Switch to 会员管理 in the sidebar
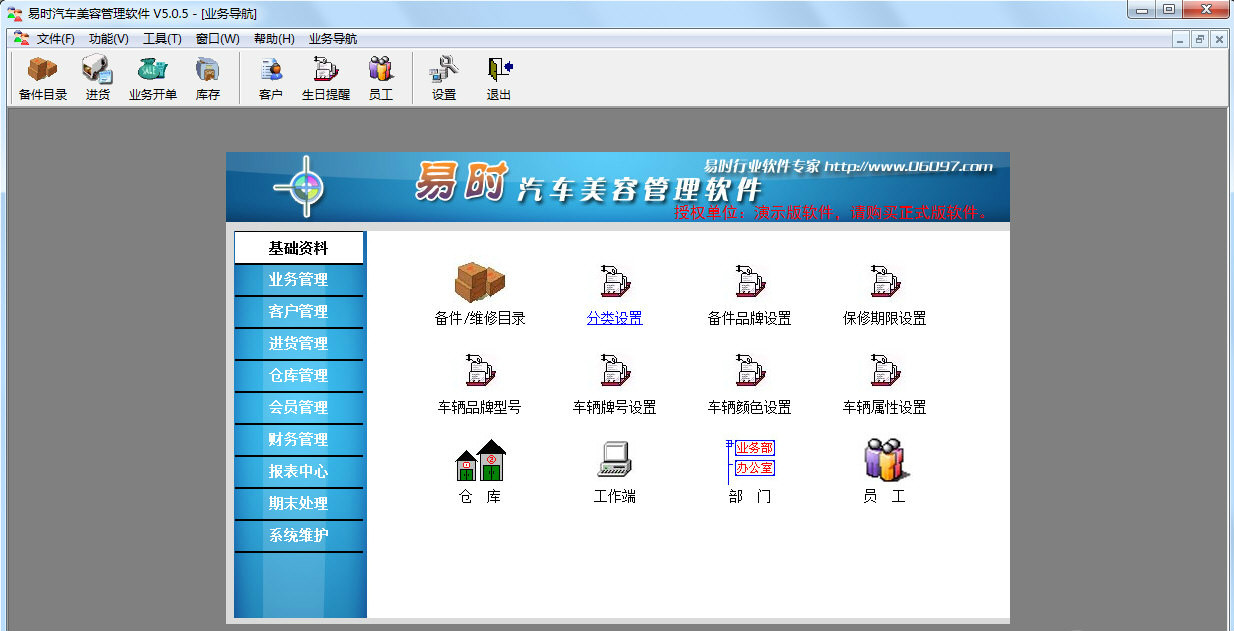The width and height of the screenshot is (1234, 631). tap(299, 408)
